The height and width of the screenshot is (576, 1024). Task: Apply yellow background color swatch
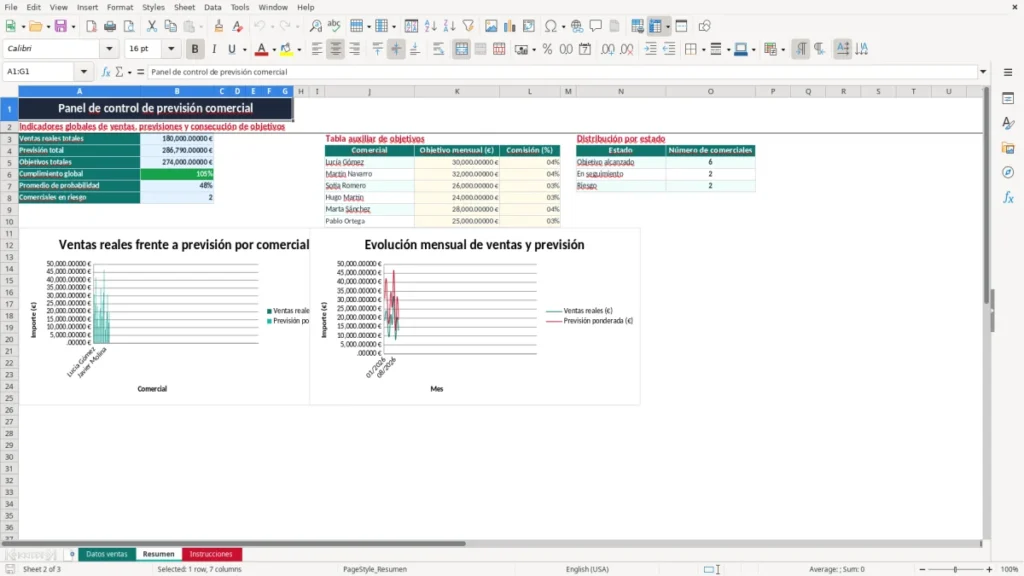286,49
